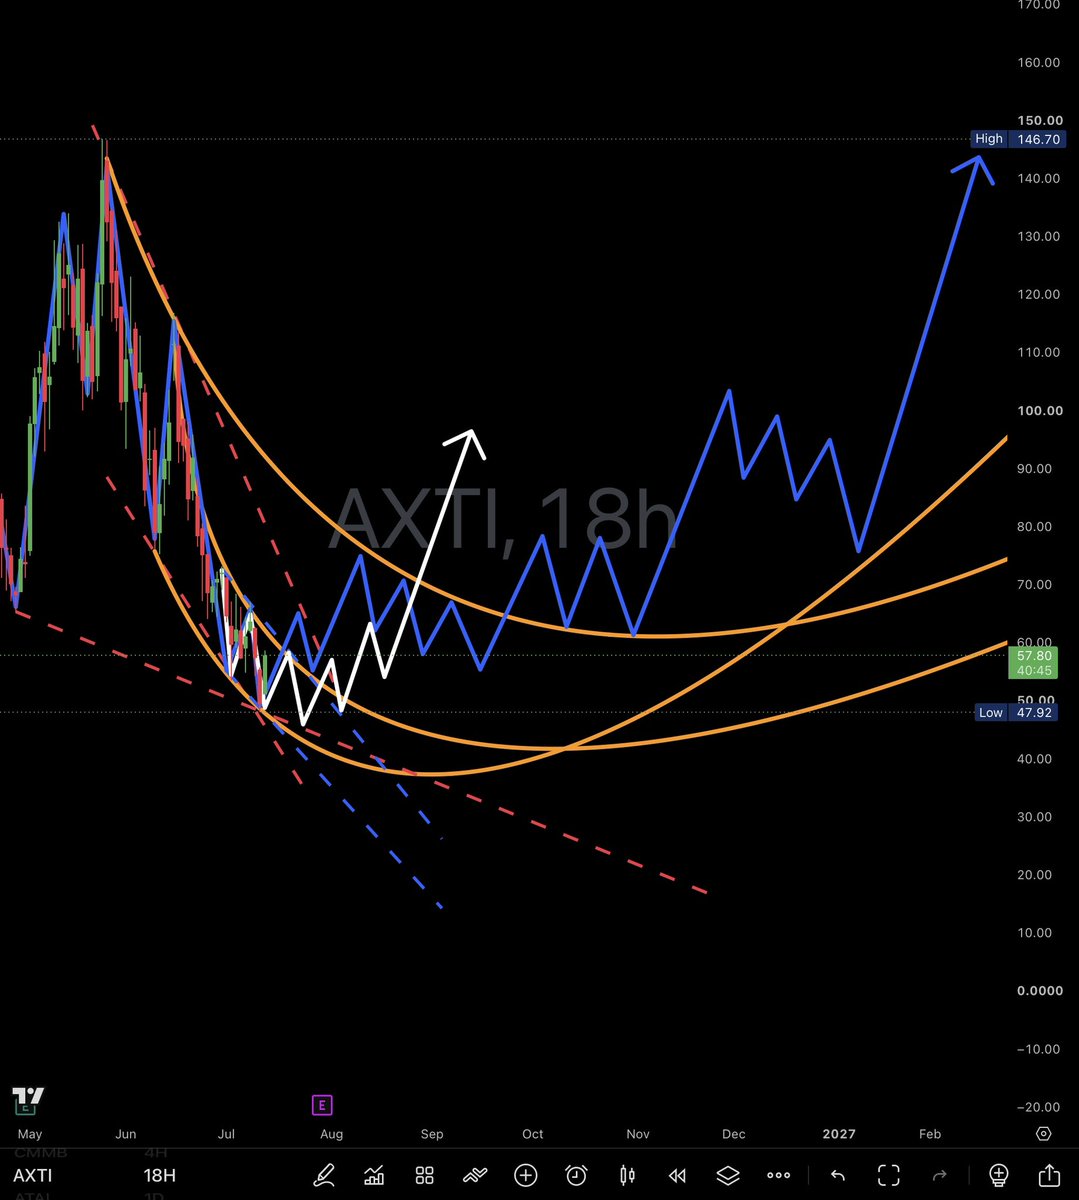The image size is (1079, 1200).
Task: Open the AXTI symbol search
Action: tap(32, 1175)
